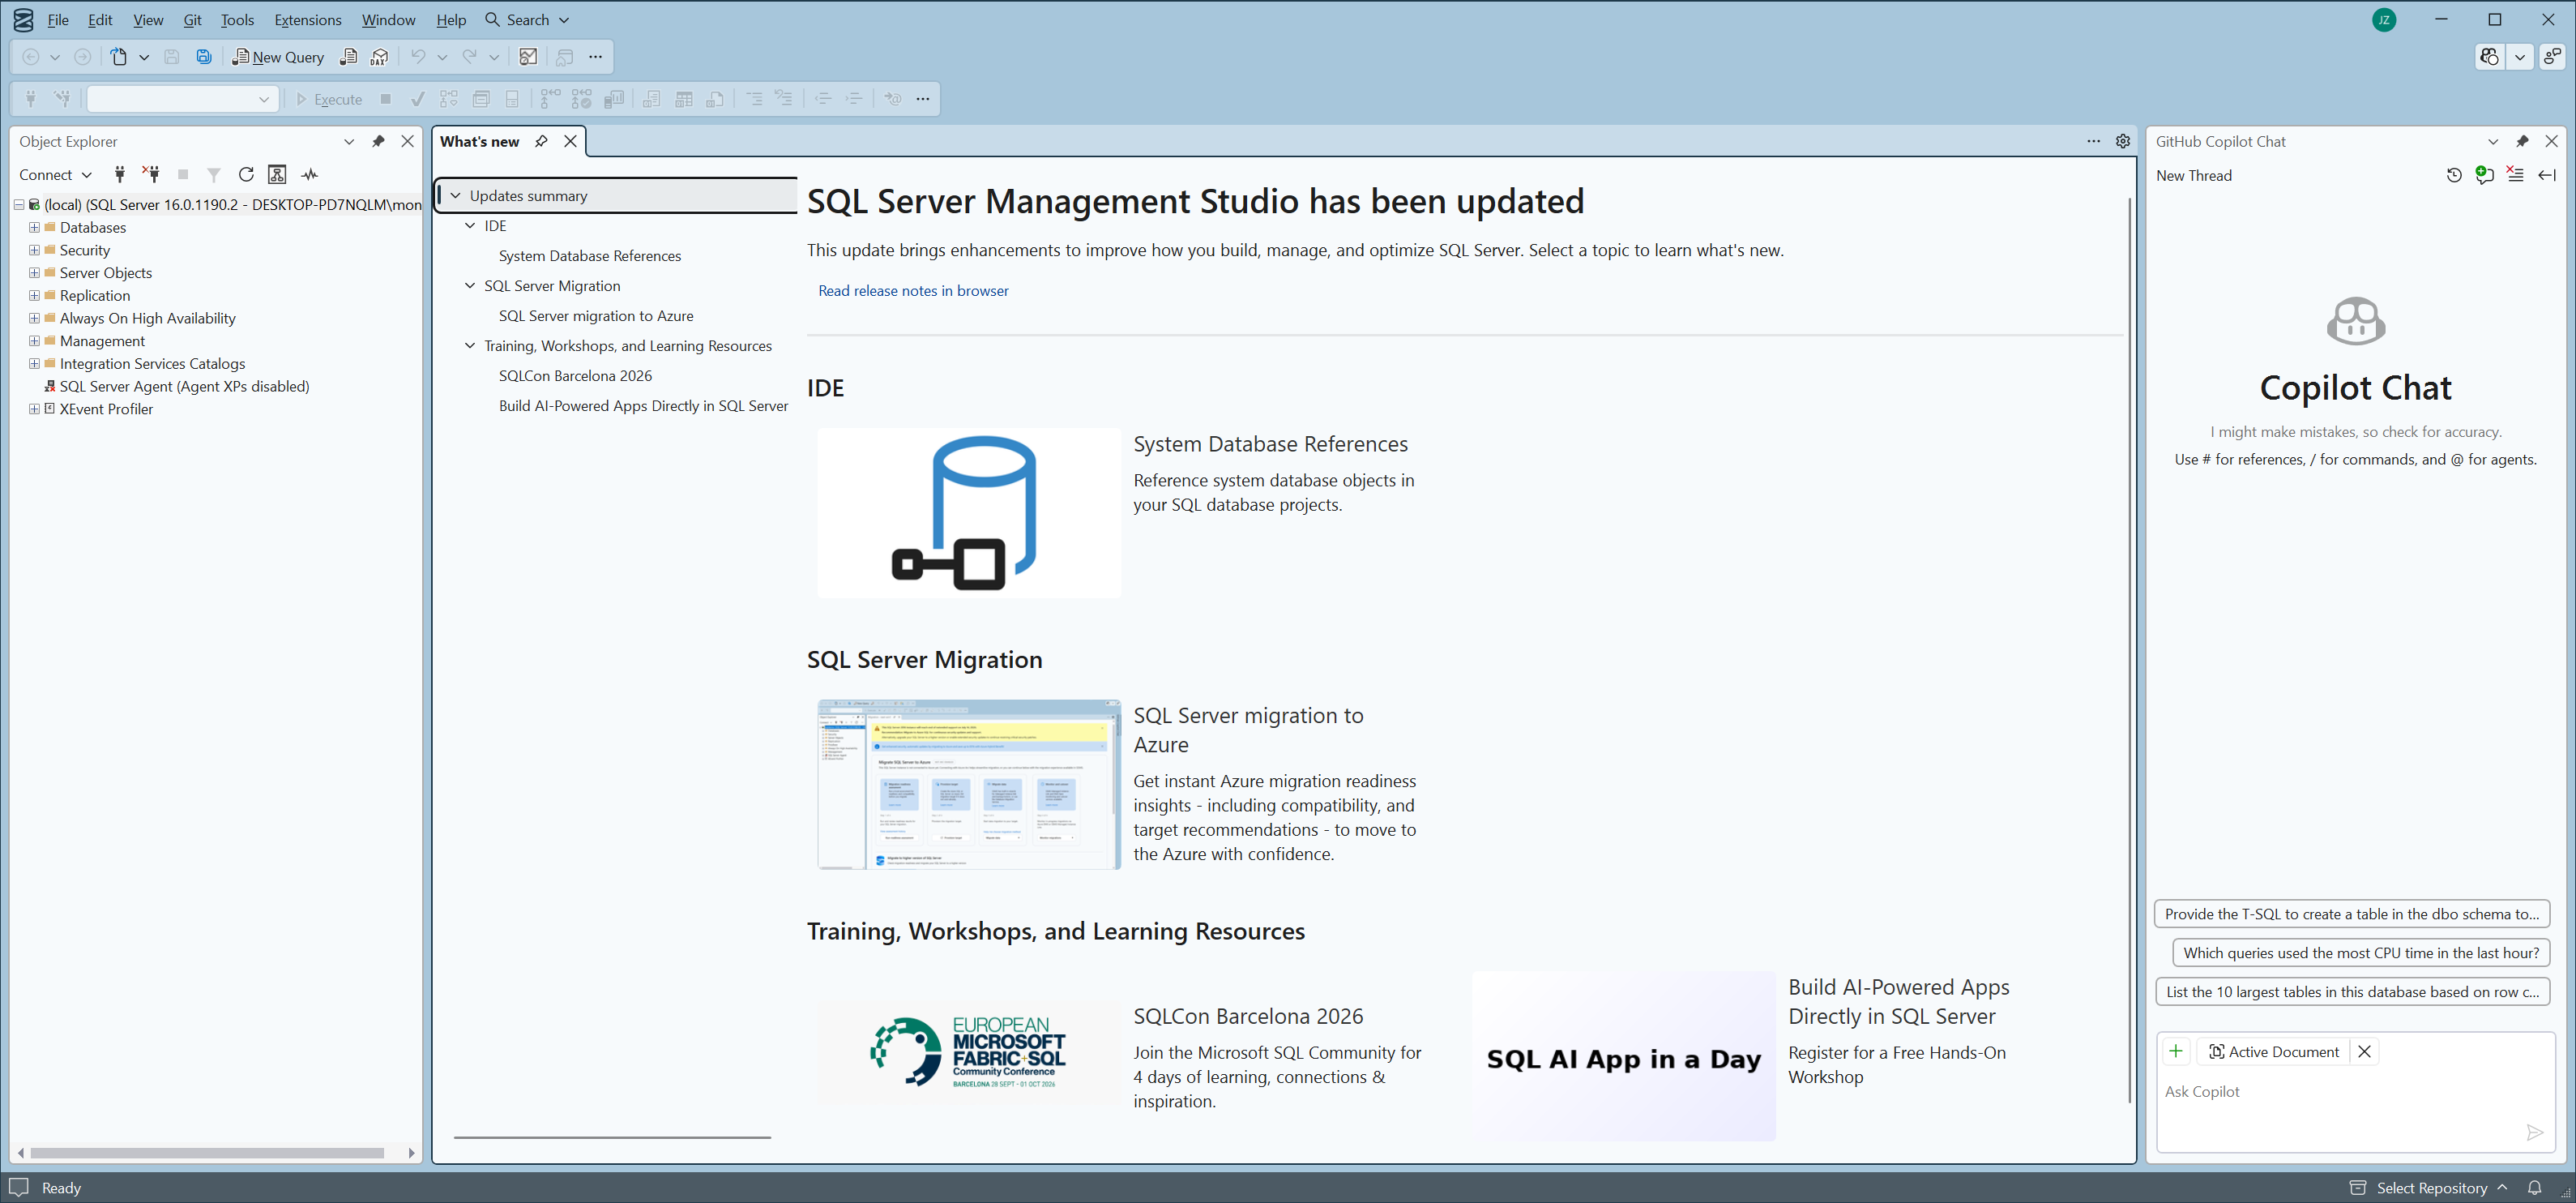Click the Activity Monitor chart icon in toolbar
This screenshot has height=1203, width=2576.
click(528, 57)
